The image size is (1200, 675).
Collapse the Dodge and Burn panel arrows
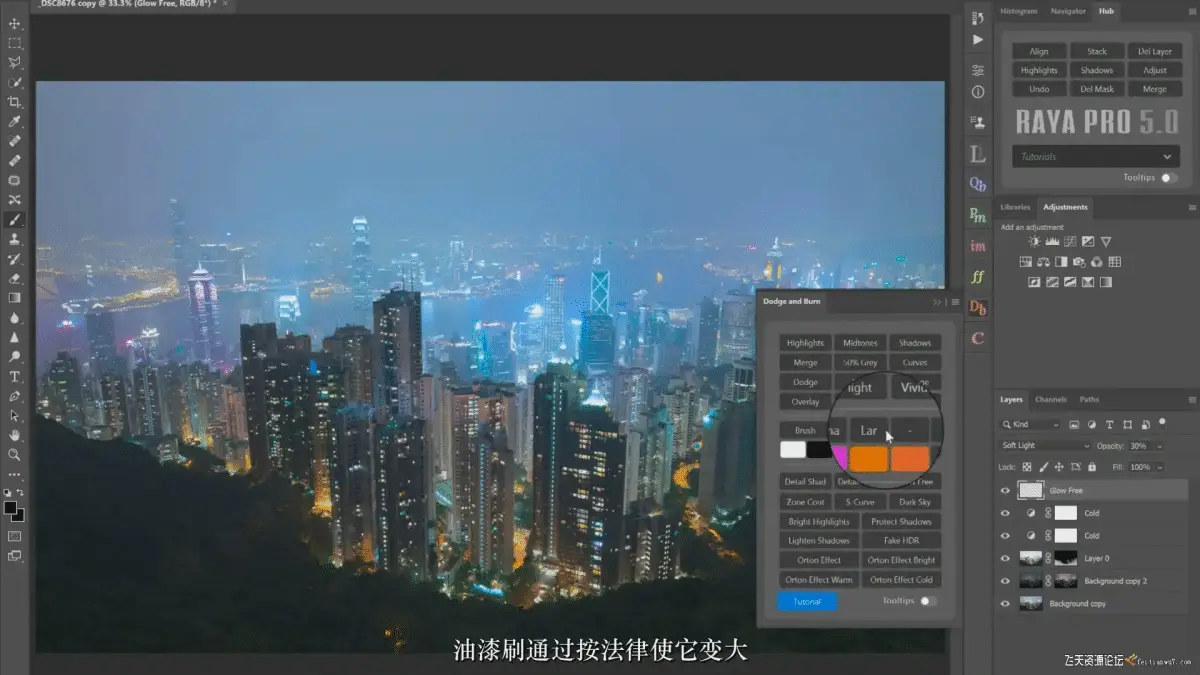point(938,301)
